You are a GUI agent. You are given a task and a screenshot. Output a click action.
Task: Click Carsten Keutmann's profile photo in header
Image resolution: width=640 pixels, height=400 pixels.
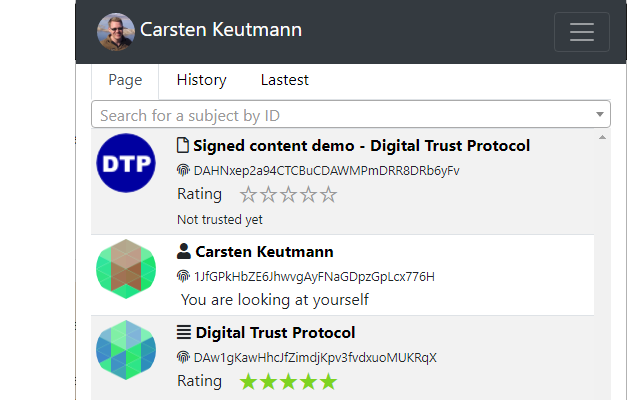115,31
